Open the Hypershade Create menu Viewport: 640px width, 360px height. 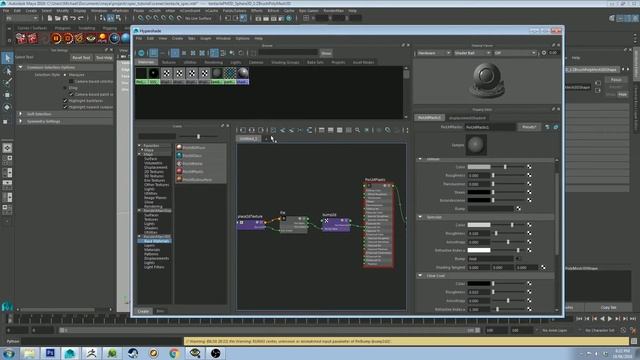click(177, 38)
